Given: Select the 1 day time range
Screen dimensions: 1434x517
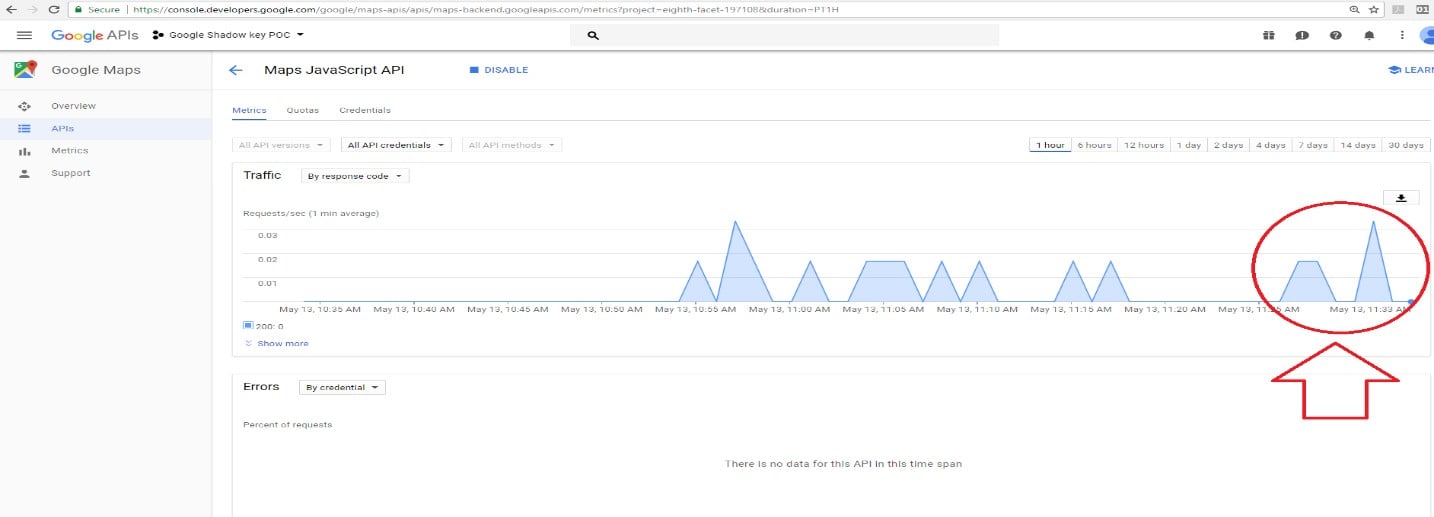Looking at the screenshot, I should pyautogui.click(x=1189, y=145).
